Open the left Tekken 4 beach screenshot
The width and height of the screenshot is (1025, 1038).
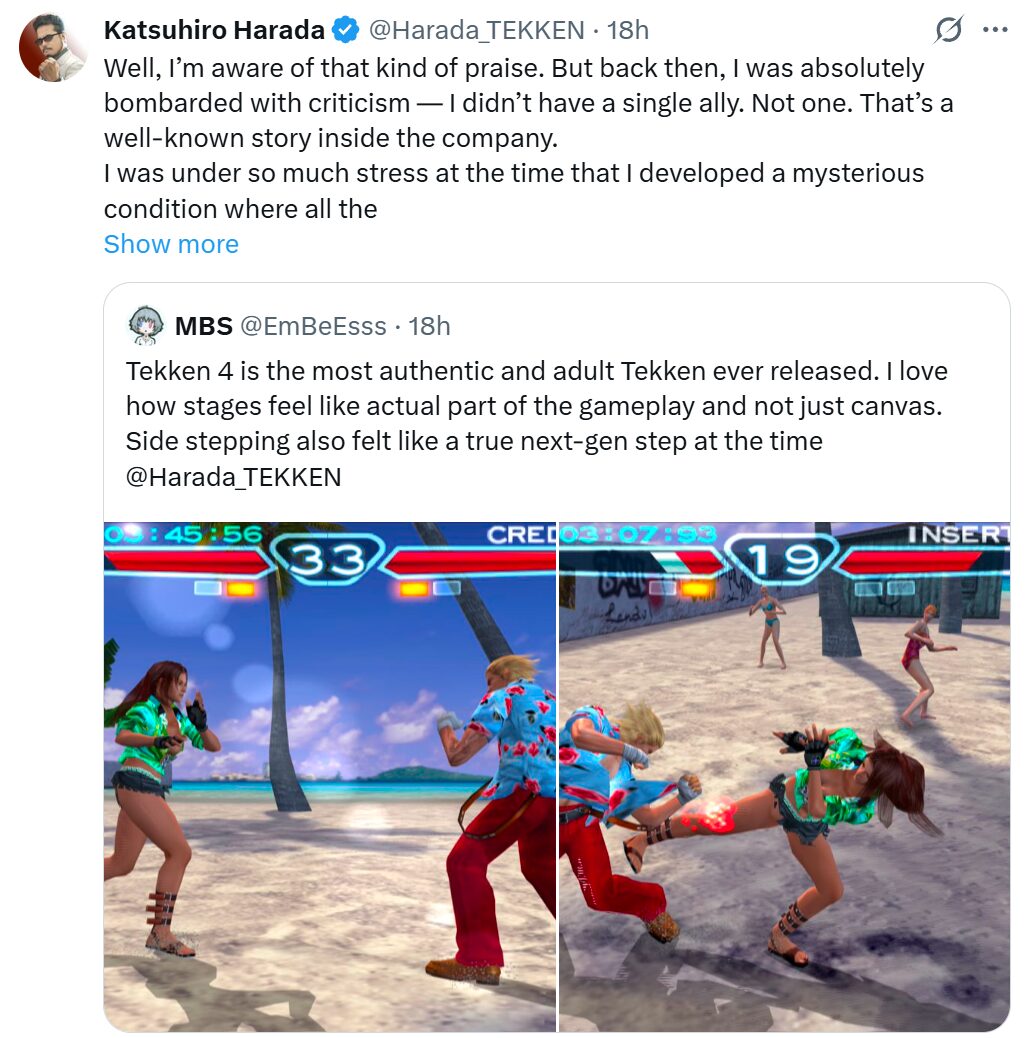330,777
